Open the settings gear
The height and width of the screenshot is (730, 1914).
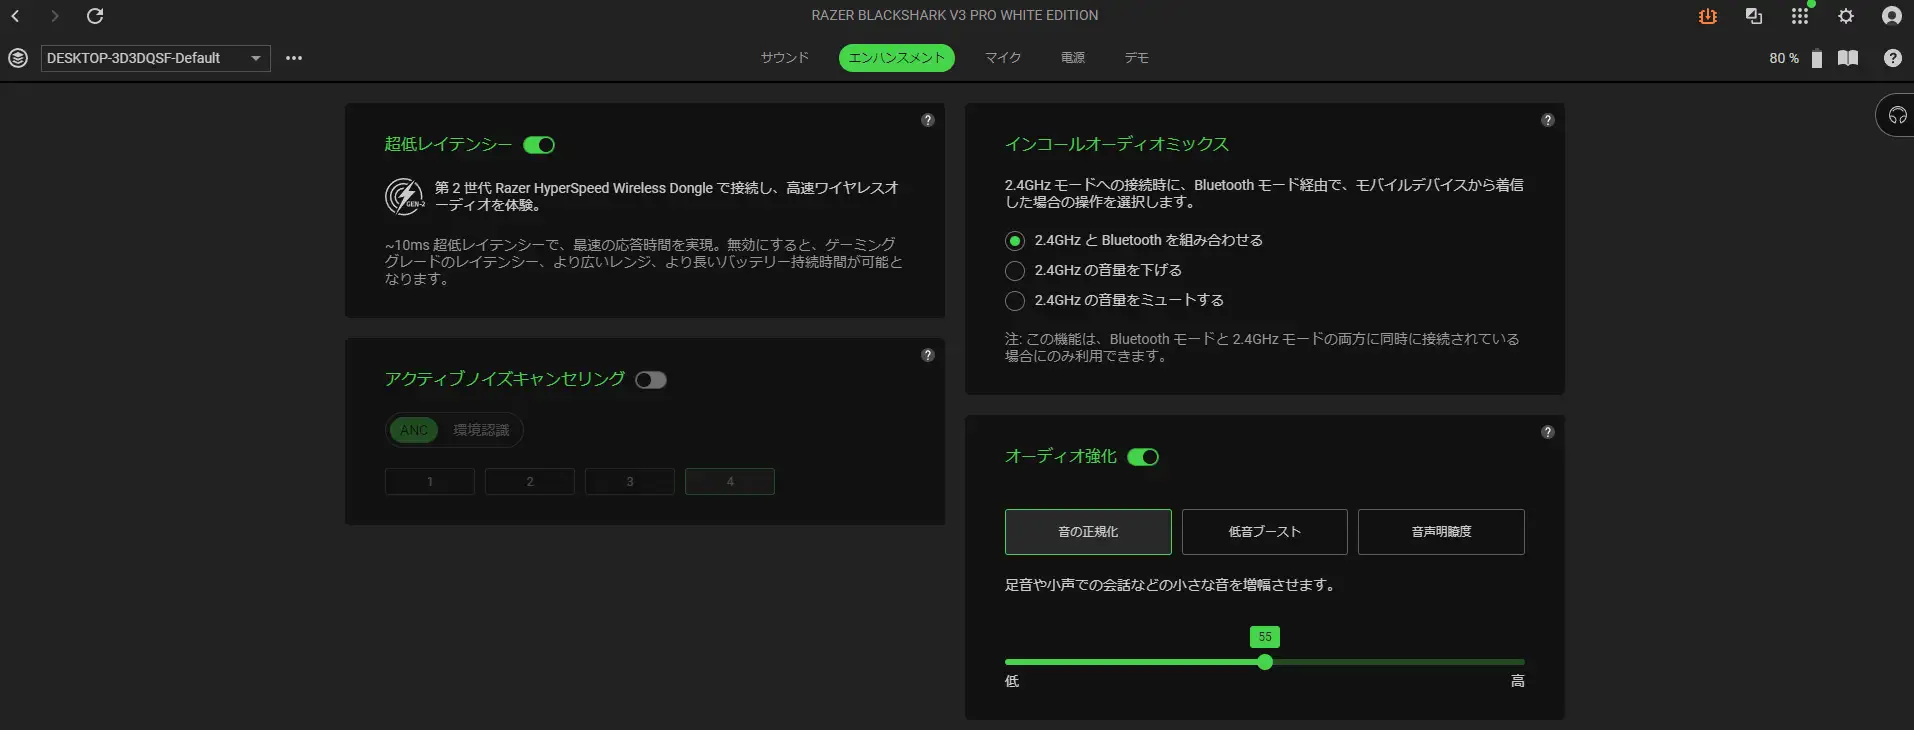coord(1846,16)
